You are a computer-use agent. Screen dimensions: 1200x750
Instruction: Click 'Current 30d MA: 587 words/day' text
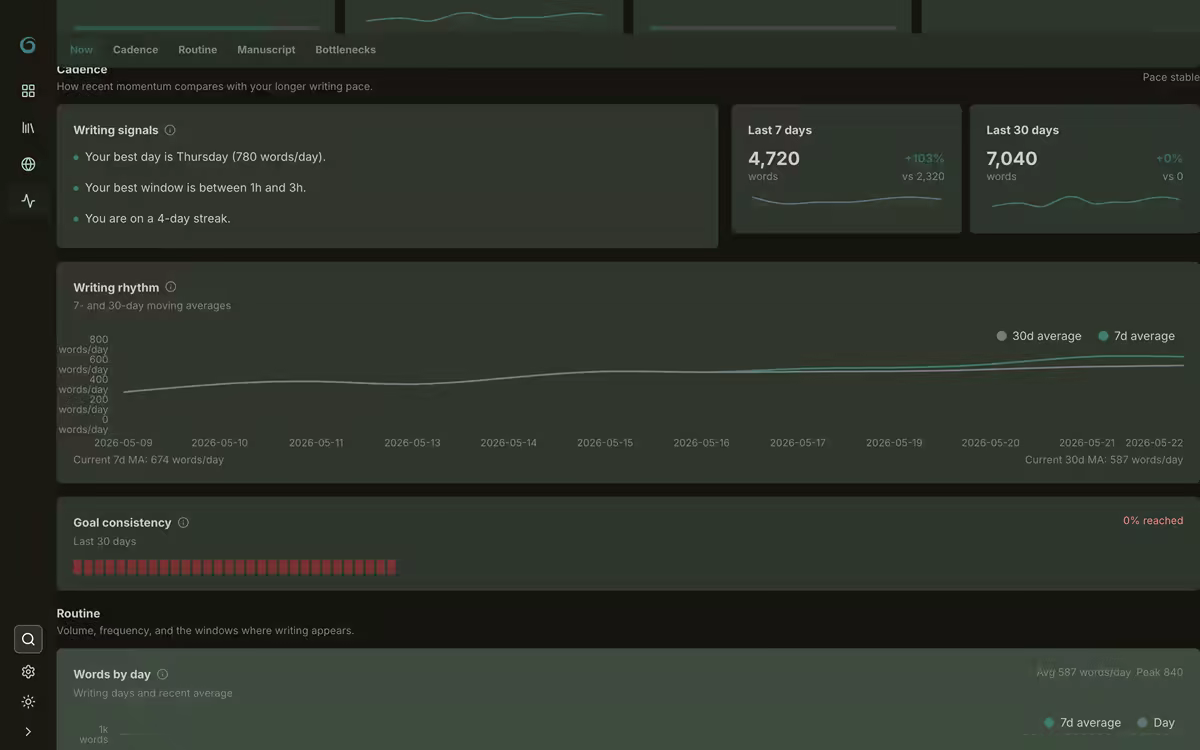(1104, 460)
